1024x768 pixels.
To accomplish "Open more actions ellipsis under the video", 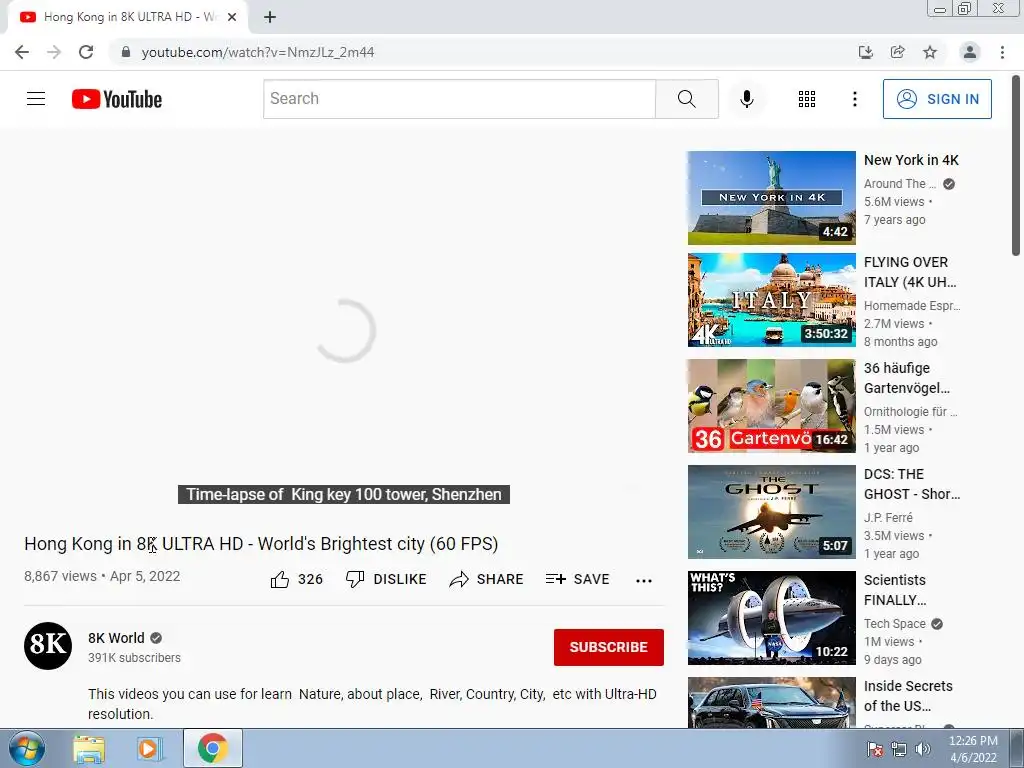I will click(644, 580).
